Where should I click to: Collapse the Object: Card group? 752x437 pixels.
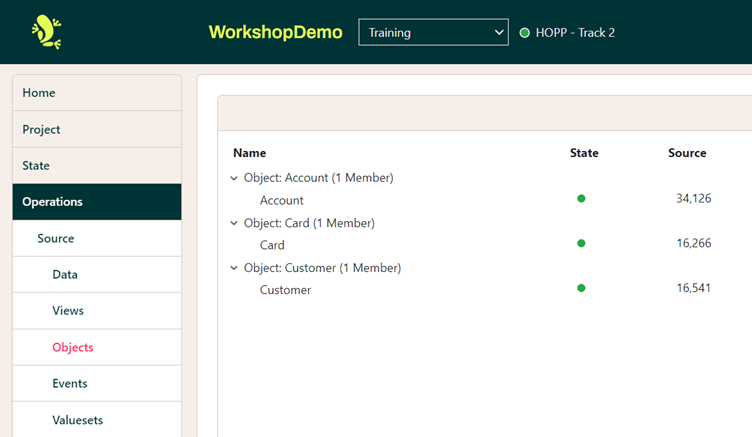click(235, 223)
